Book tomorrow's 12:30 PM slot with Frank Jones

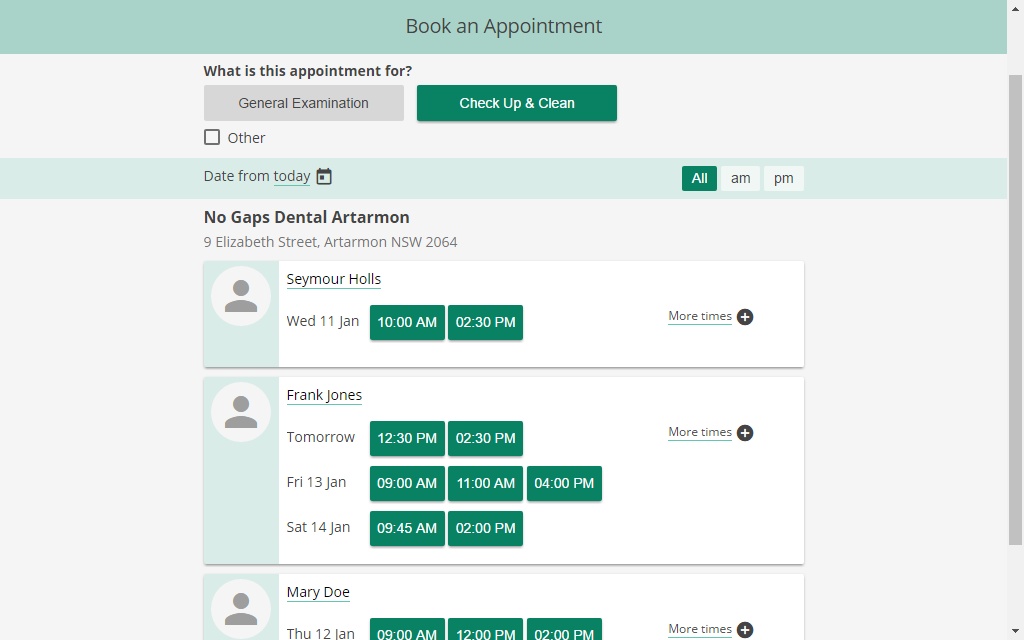click(406, 438)
